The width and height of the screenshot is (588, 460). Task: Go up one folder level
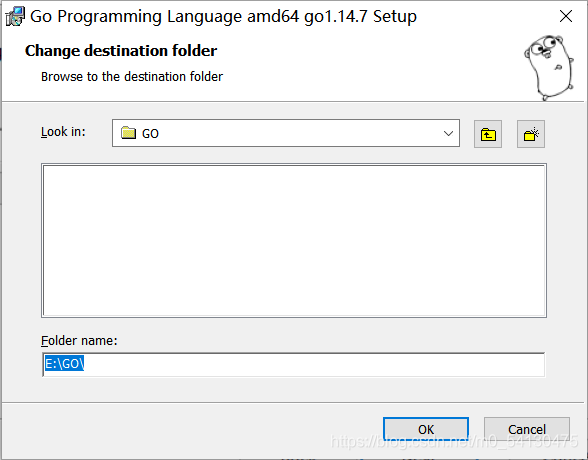click(x=488, y=134)
